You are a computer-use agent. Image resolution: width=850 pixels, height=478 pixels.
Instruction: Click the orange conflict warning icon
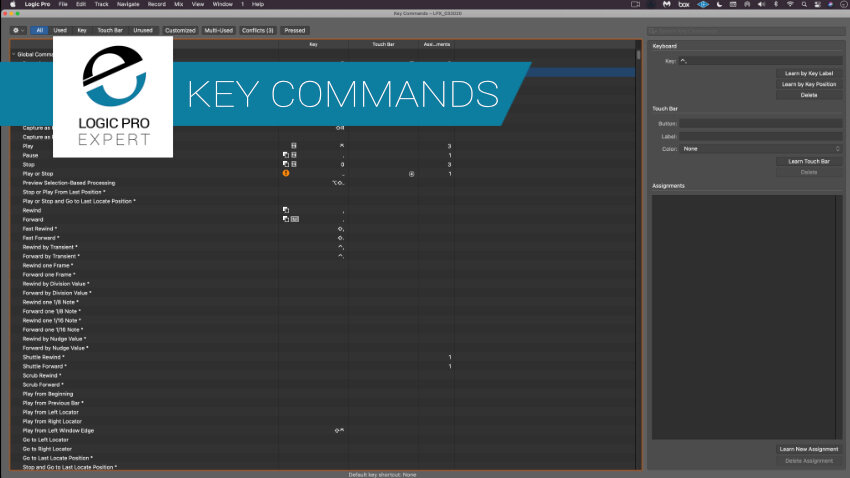pyautogui.click(x=286, y=173)
